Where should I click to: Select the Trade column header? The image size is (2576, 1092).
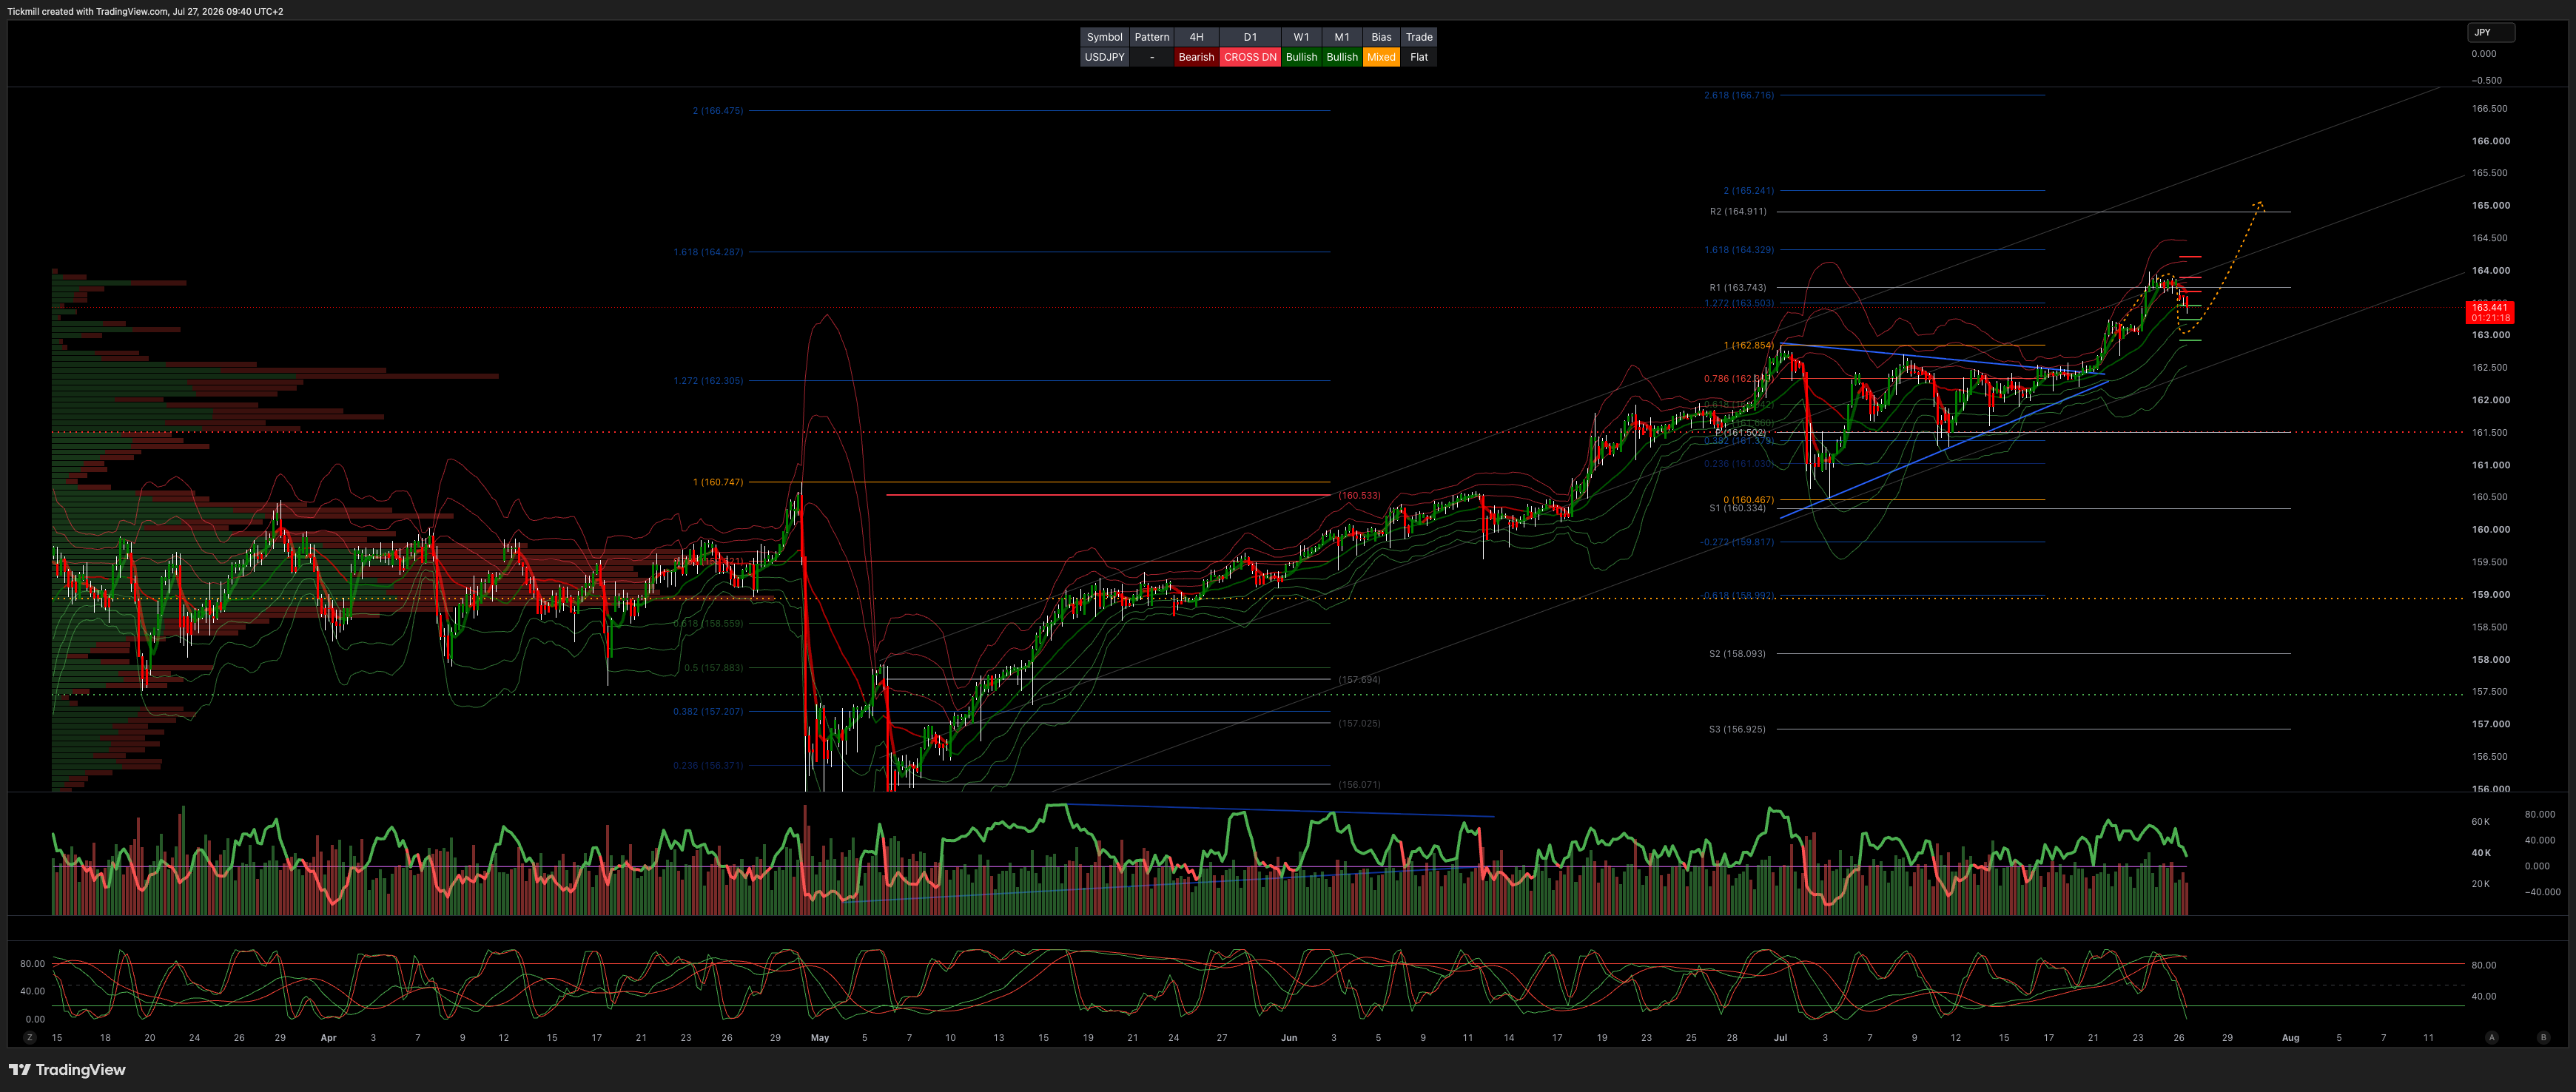[1419, 37]
